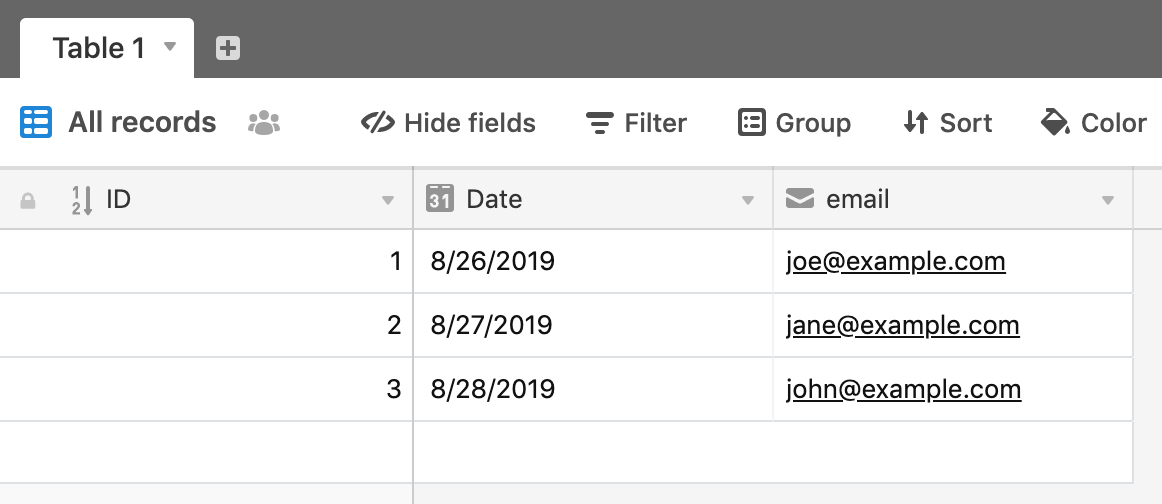Expand the email column dropdown arrow
Viewport: 1162px width, 504px height.
[x=1108, y=200]
